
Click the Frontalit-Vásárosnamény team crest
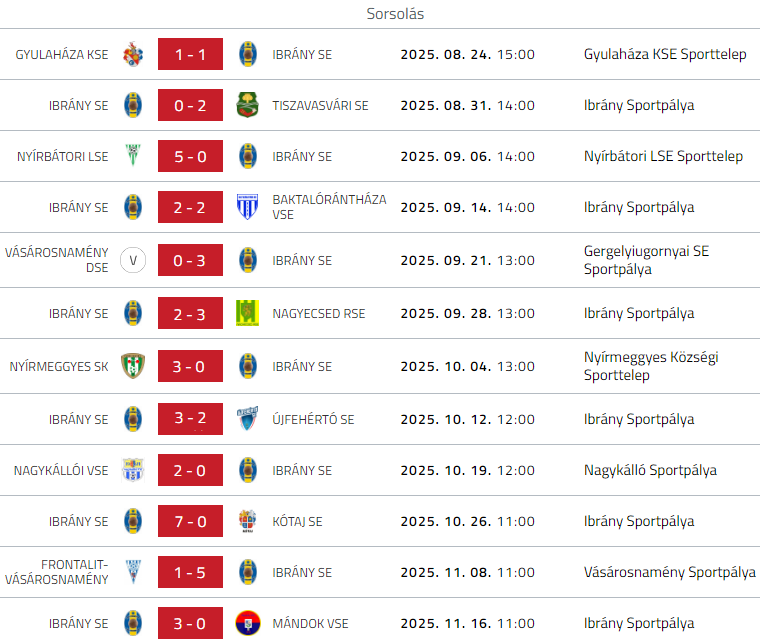pos(133,572)
